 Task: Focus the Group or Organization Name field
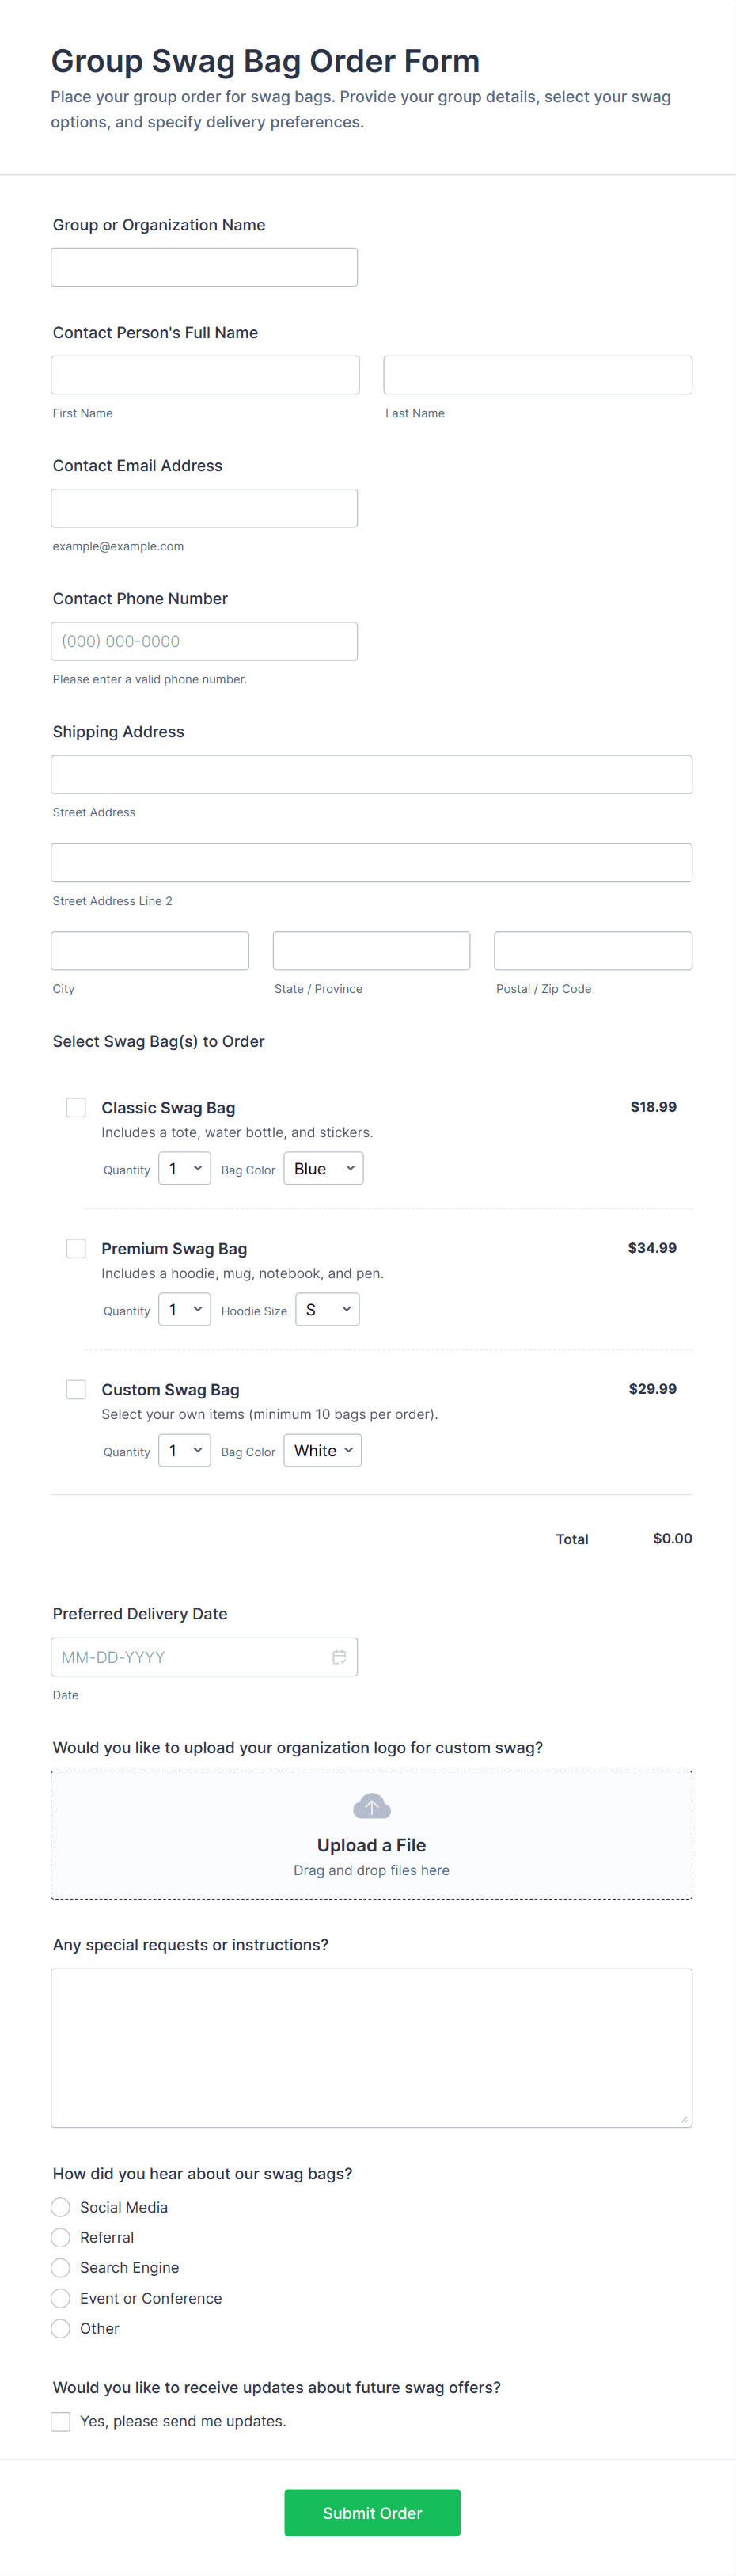[x=204, y=268]
